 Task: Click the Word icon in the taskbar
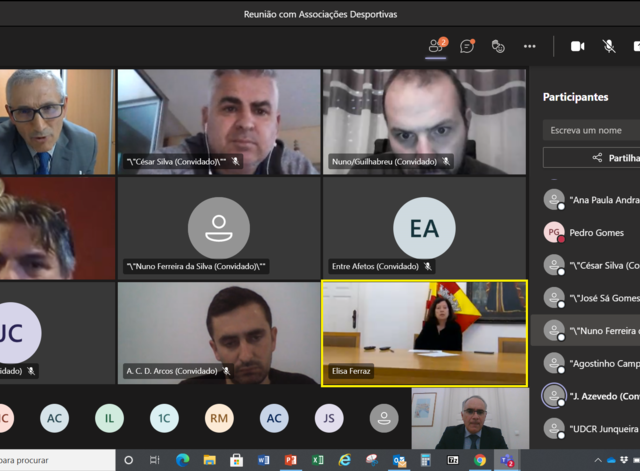[264, 460]
